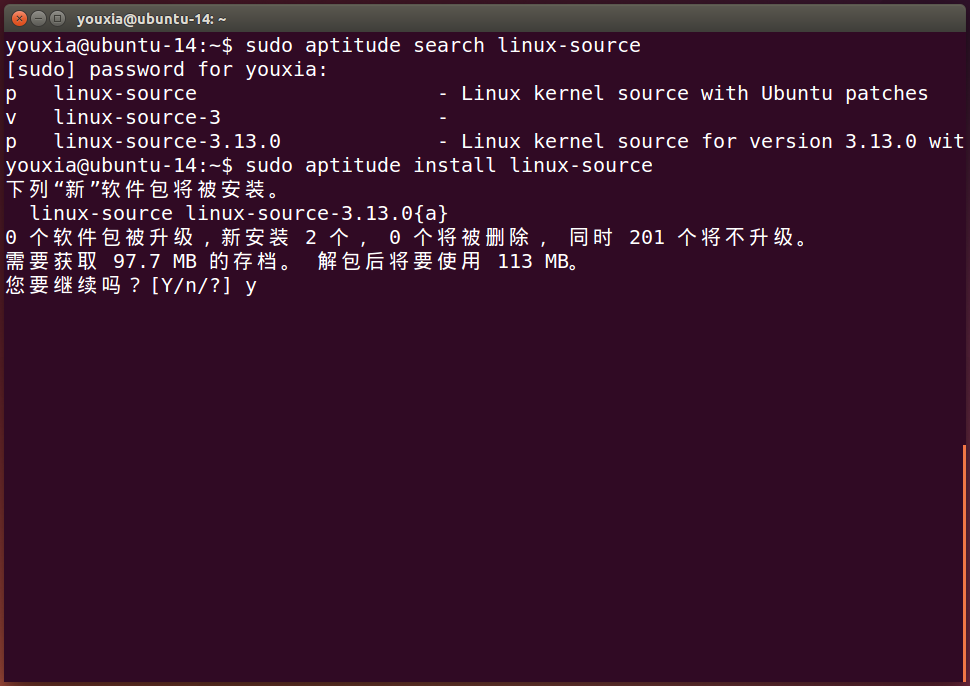Click the 'linux-source-3.13.0{a}' install entry
This screenshot has width=970, height=686.
click(x=317, y=213)
